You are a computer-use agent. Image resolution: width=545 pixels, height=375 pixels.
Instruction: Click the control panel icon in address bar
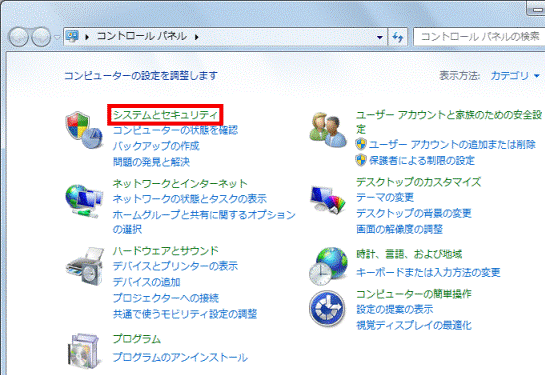[x=72, y=36]
